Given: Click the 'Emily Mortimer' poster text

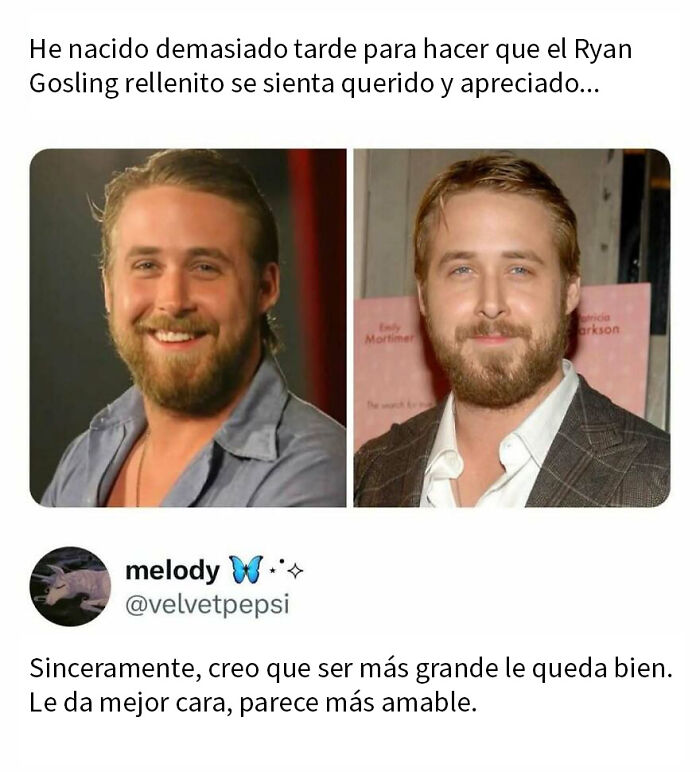Looking at the screenshot, I should 389,334.
